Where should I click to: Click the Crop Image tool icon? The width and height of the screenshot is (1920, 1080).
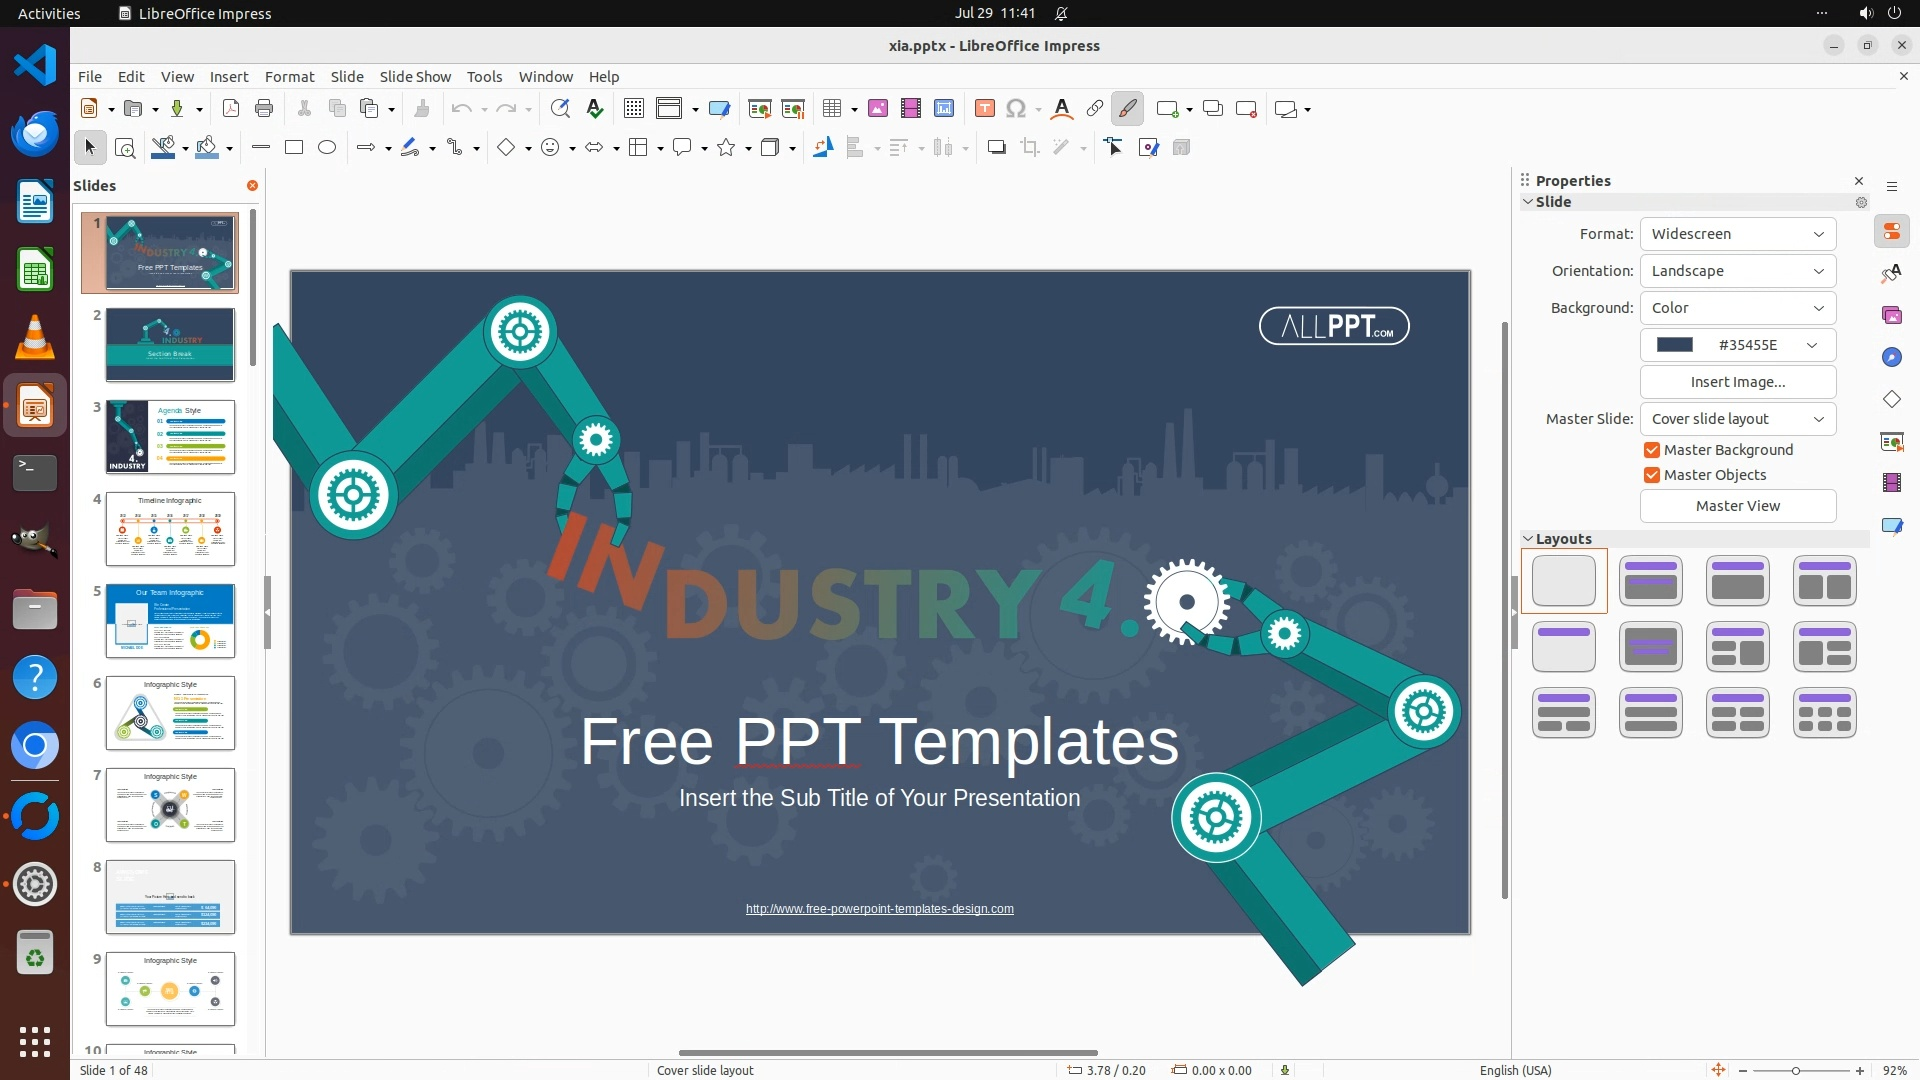tap(1030, 148)
